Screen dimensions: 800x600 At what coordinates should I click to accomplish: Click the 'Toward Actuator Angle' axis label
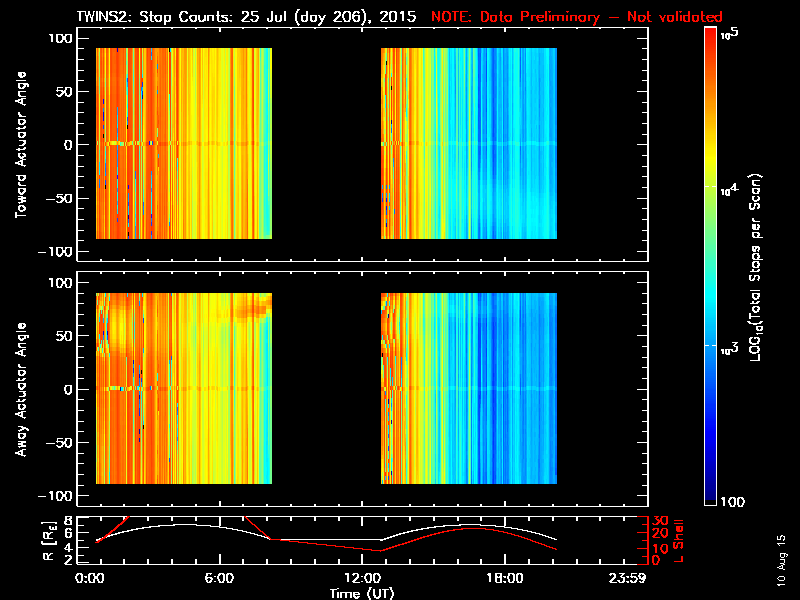[19, 145]
